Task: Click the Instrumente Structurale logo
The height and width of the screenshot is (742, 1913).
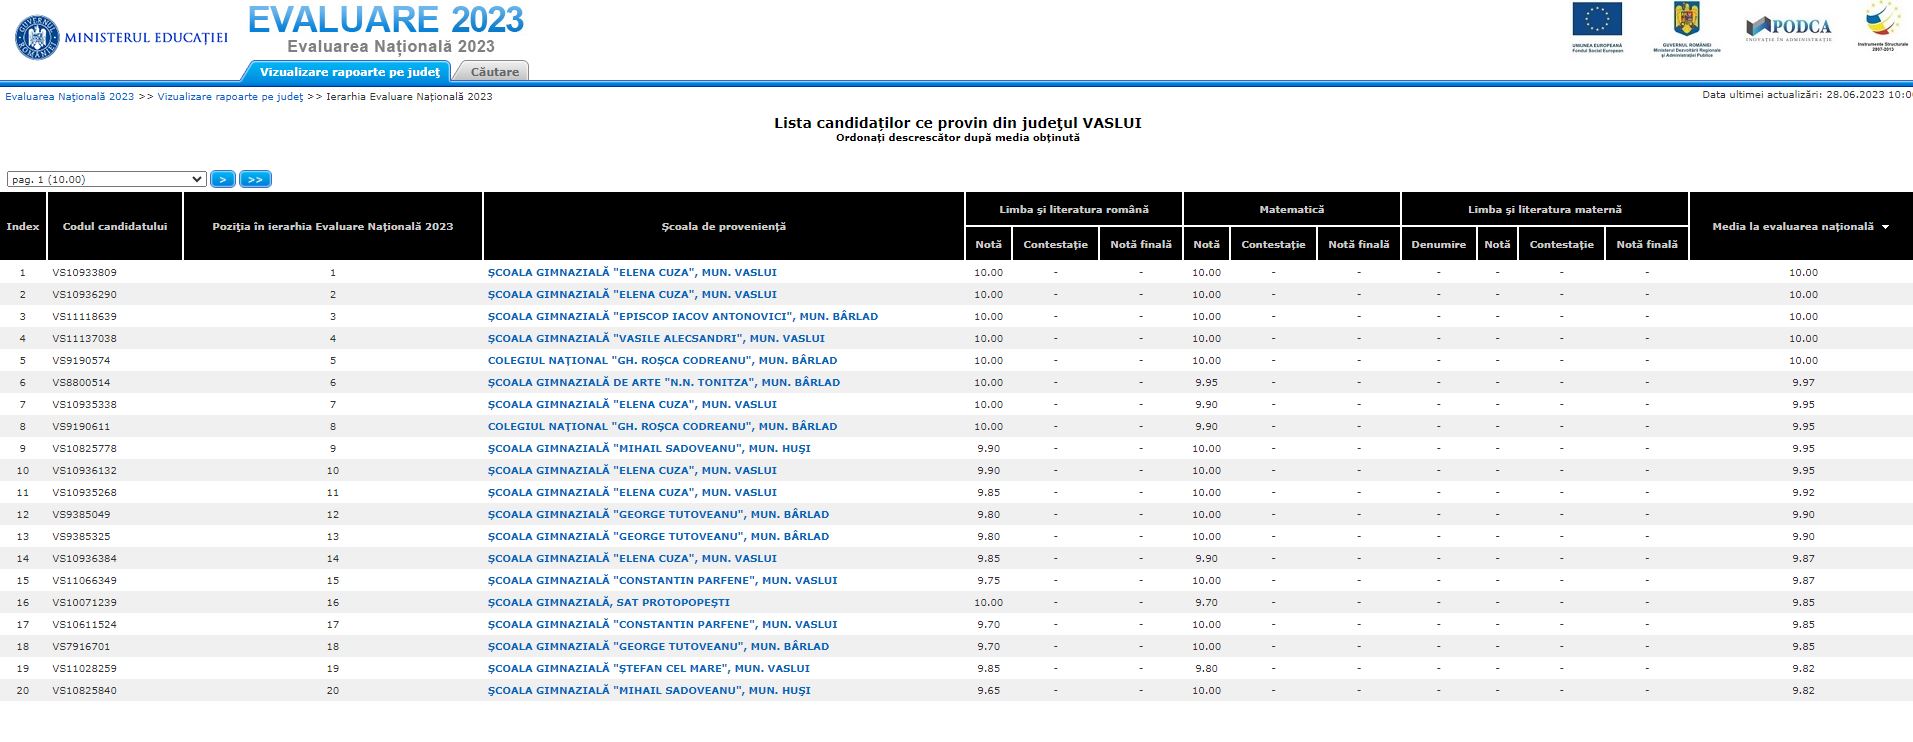Action: 1883,26
